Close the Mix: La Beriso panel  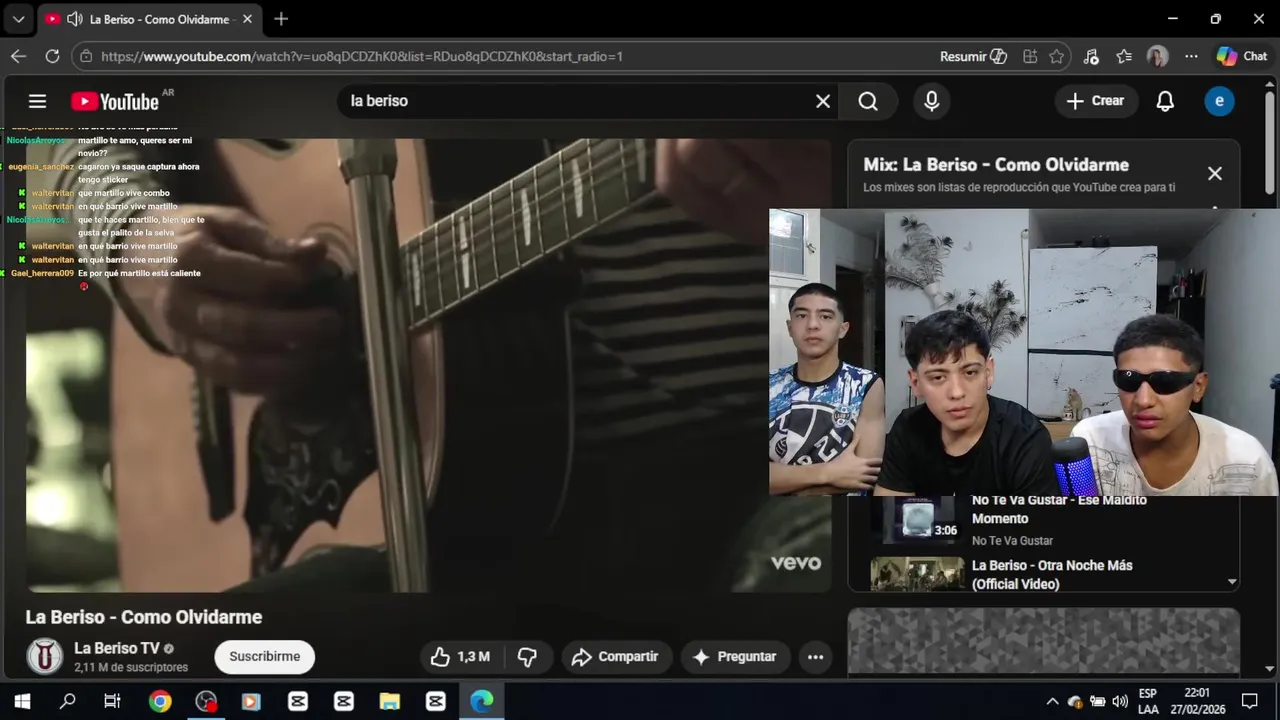click(x=1215, y=173)
